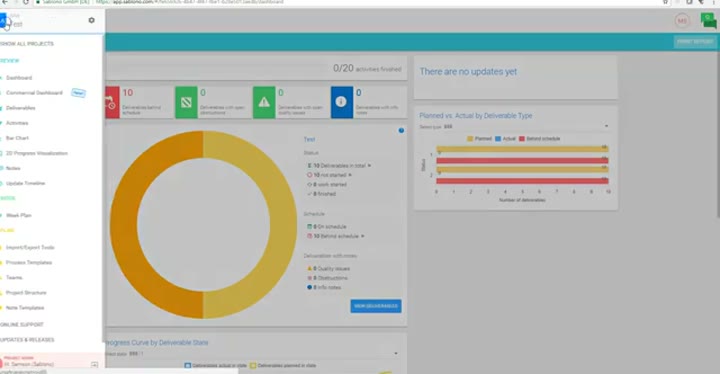
Task: Expand '10 not started' arrow
Action: (350, 175)
